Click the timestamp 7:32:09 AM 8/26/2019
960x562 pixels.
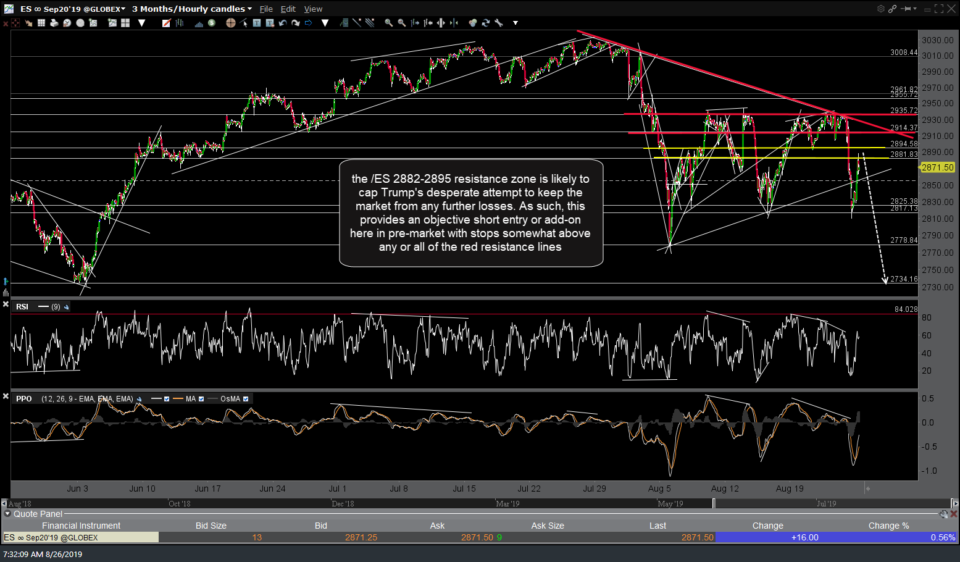pyautogui.click(x=42, y=554)
